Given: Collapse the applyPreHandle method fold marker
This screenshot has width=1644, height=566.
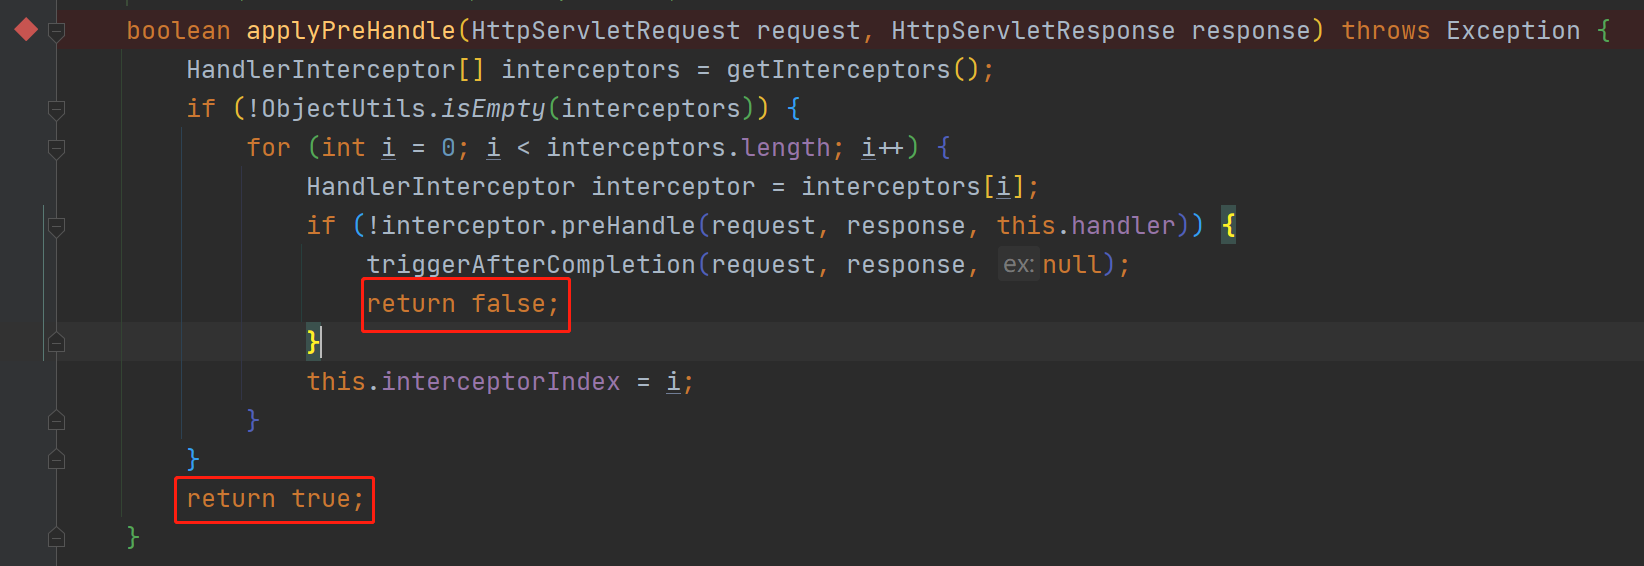Looking at the screenshot, I should 57,32.
